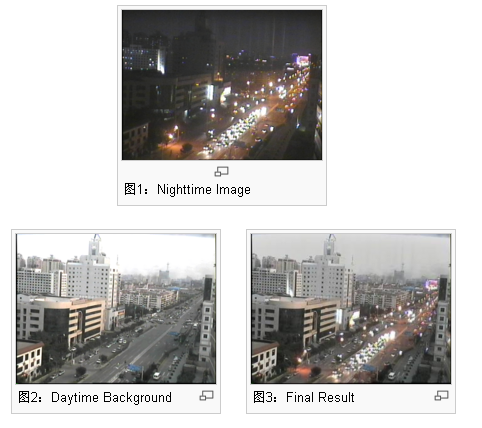Open the Nighttime Image thumbnail
Image resolution: width=482 pixels, height=428 pixels.
[x=222, y=85]
